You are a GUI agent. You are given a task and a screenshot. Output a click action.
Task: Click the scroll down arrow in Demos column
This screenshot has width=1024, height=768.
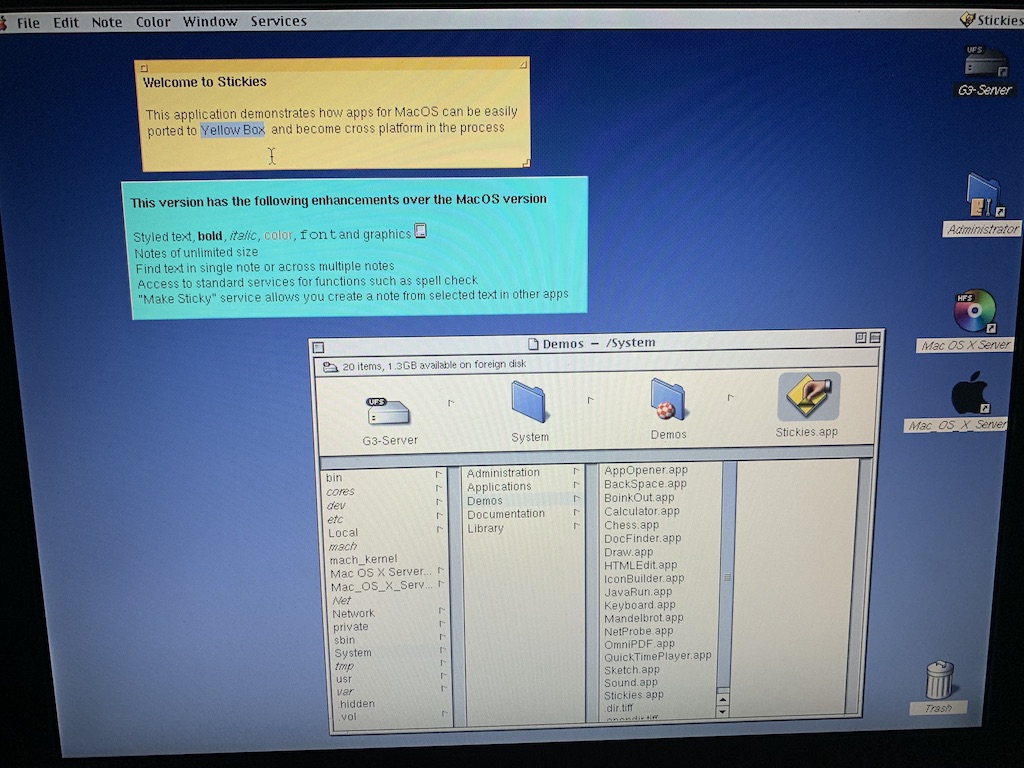pos(723,711)
